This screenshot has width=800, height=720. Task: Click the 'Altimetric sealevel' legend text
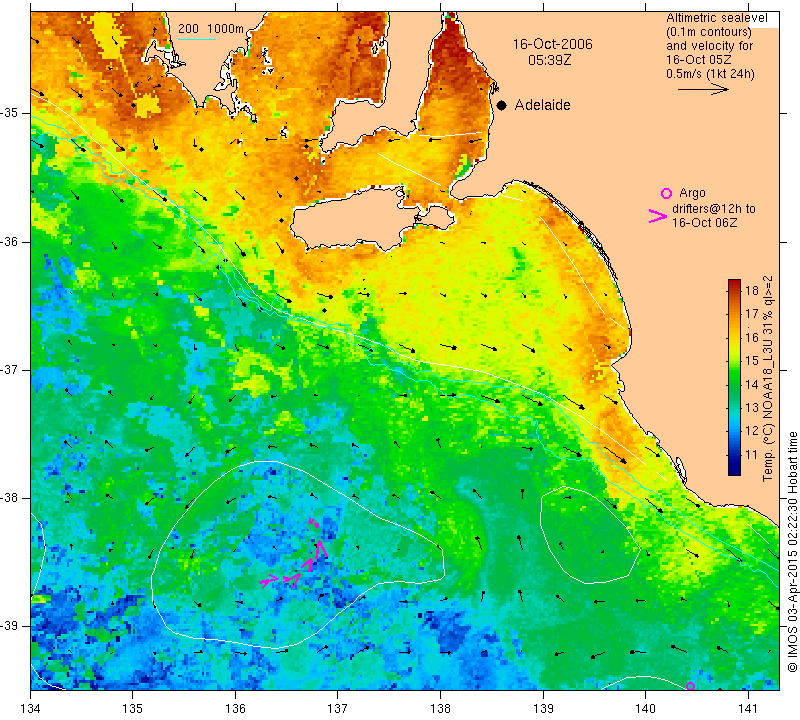717,18
